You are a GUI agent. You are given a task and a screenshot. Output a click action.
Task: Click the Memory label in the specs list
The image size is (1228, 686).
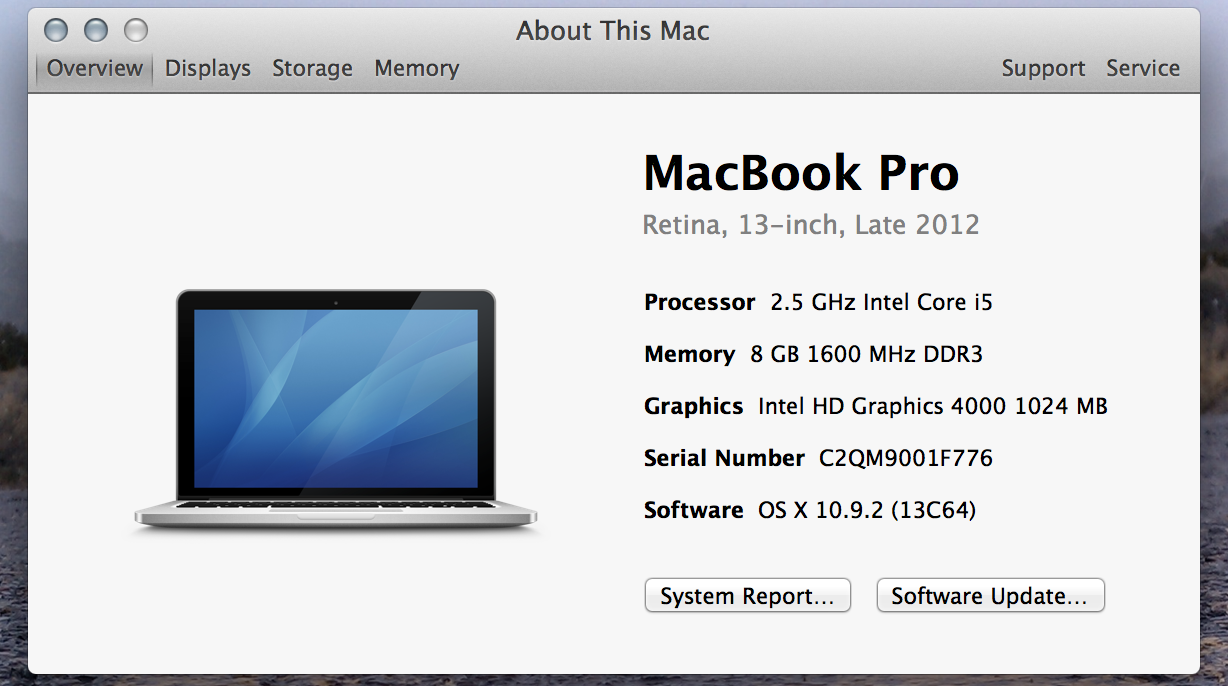690,354
